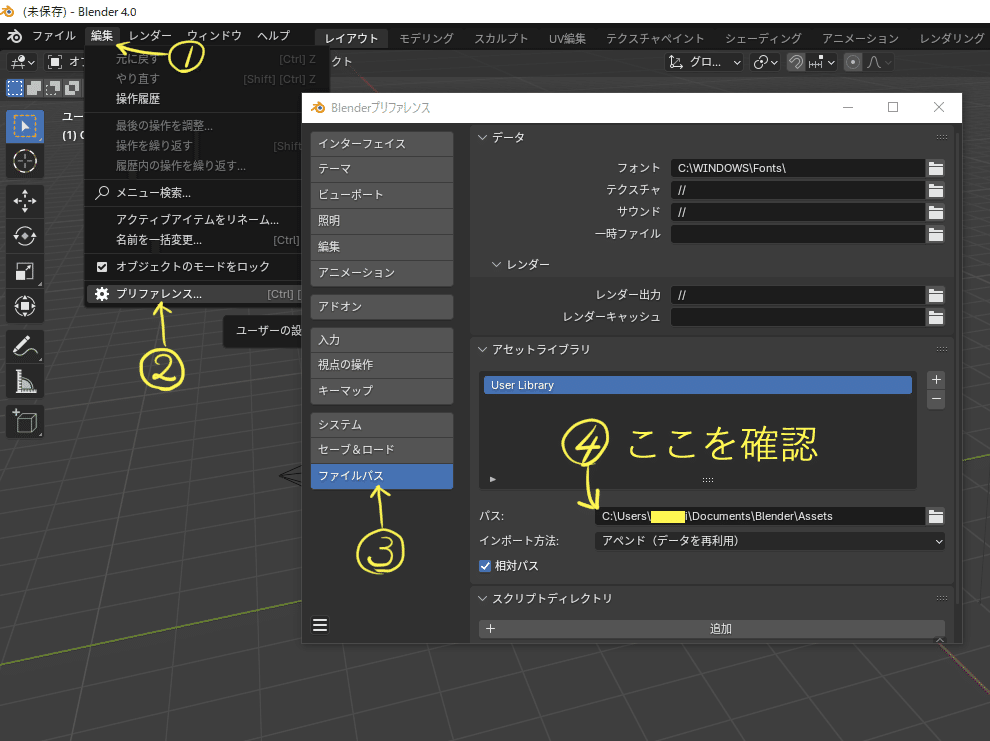Select the Transform tool in toolbar
Image resolution: width=990 pixels, height=741 pixels.
tap(25, 306)
